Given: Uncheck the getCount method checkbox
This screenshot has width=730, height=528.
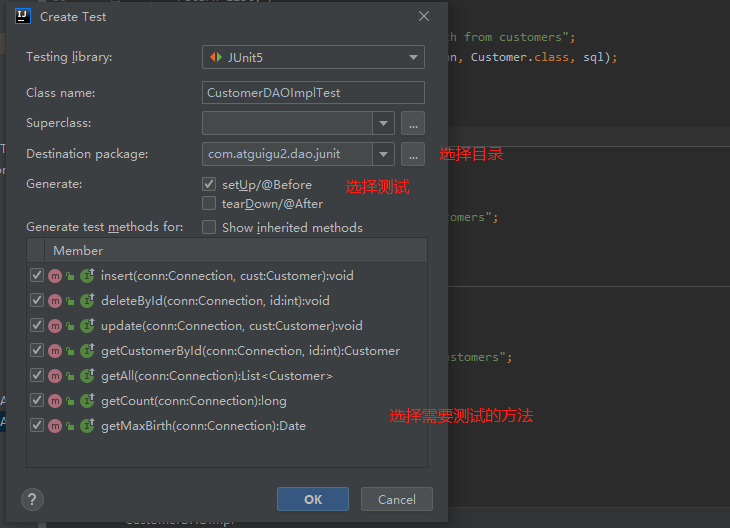Looking at the screenshot, I should [37, 400].
